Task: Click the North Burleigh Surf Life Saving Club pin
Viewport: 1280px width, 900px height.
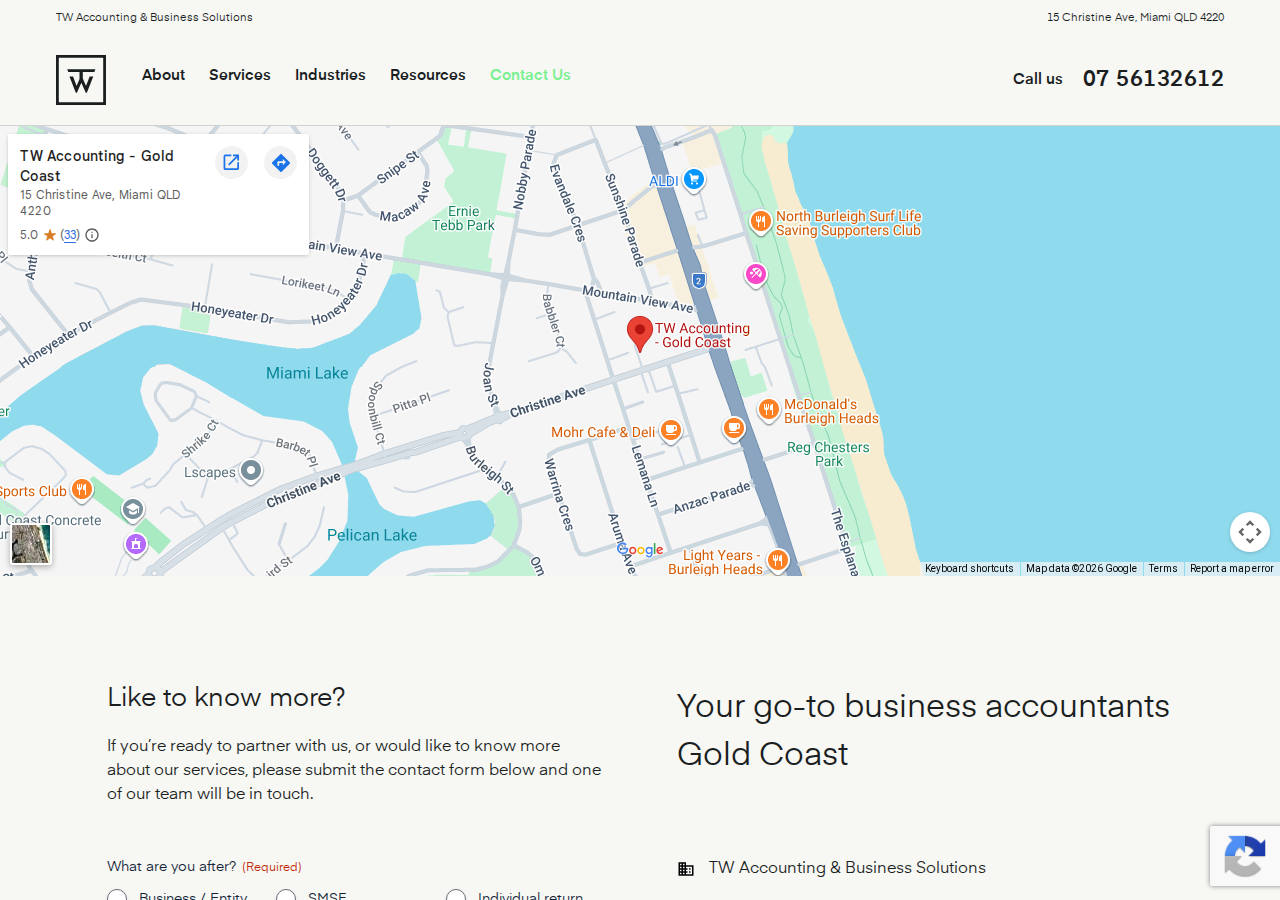Action: tap(760, 222)
